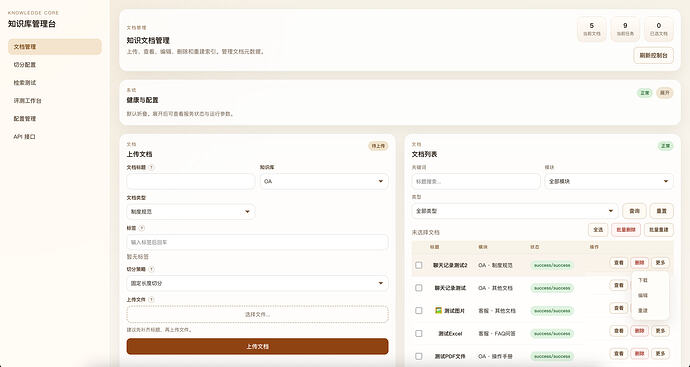690x367 pixels.
Task: Switch to 评测工作台 in the sidebar
Action: tap(55, 101)
